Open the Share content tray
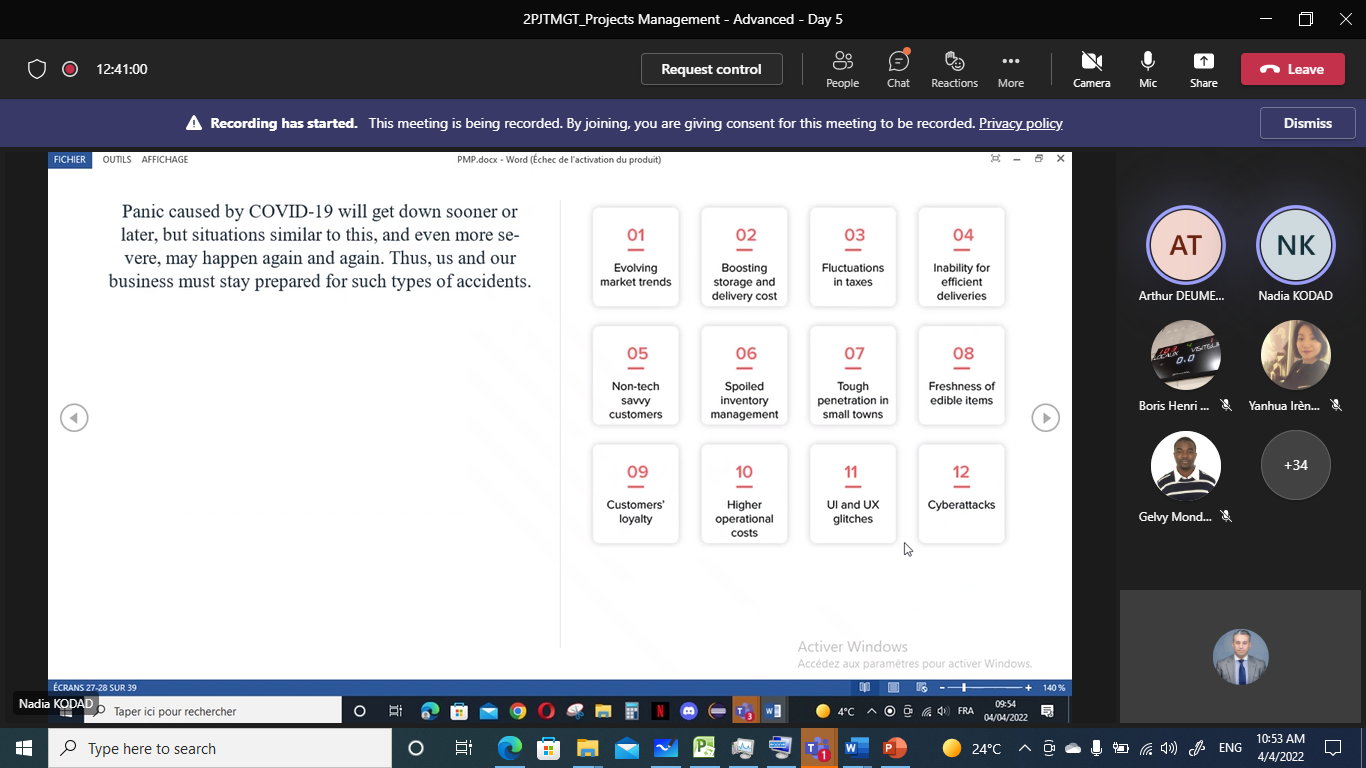Screen dimensions: 1366x768 [1203, 69]
